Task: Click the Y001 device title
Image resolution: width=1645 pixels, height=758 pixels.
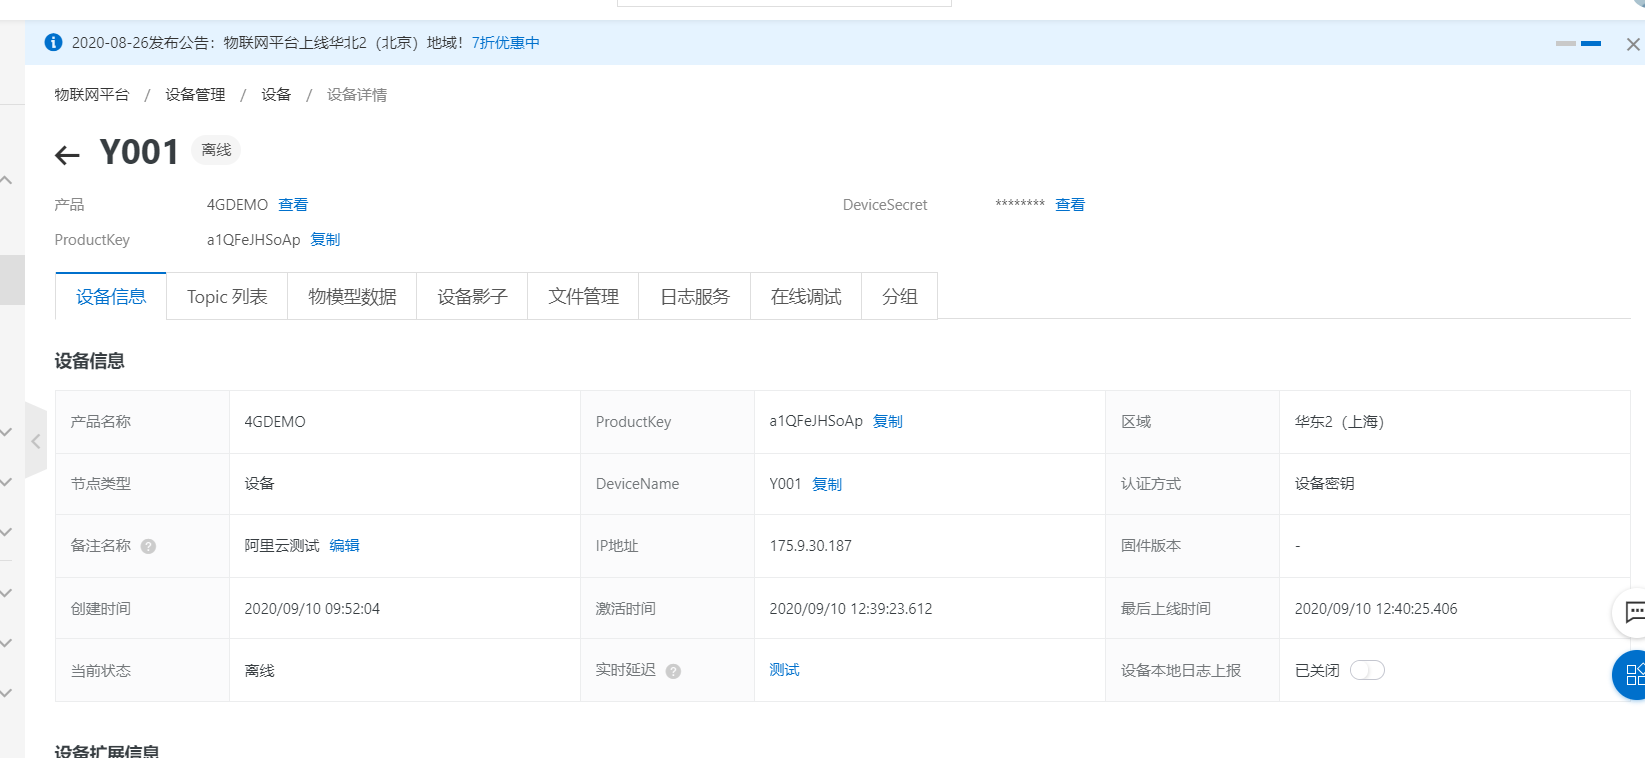Action: pyautogui.click(x=140, y=152)
